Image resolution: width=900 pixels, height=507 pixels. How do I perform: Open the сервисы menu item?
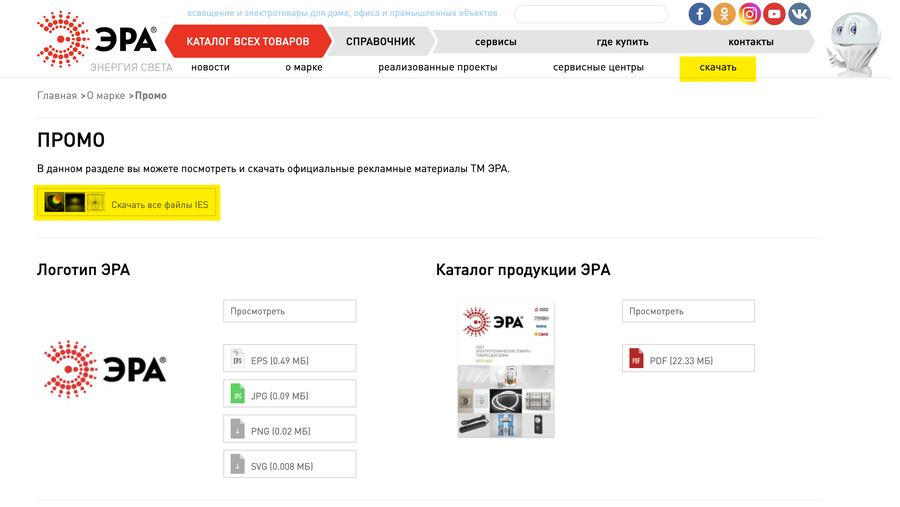495,42
